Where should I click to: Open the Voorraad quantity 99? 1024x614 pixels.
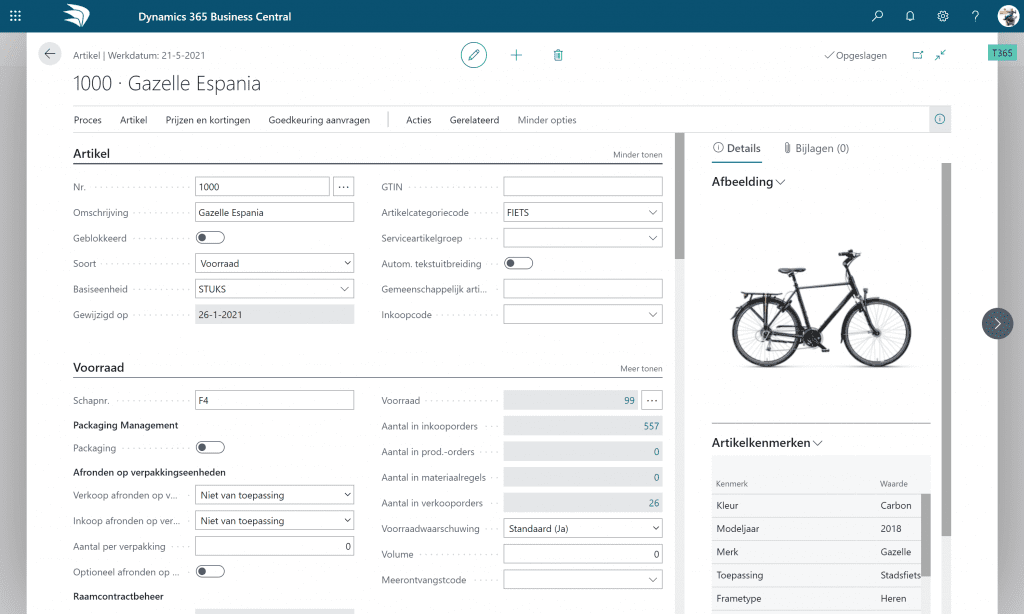pyautogui.click(x=629, y=400)
